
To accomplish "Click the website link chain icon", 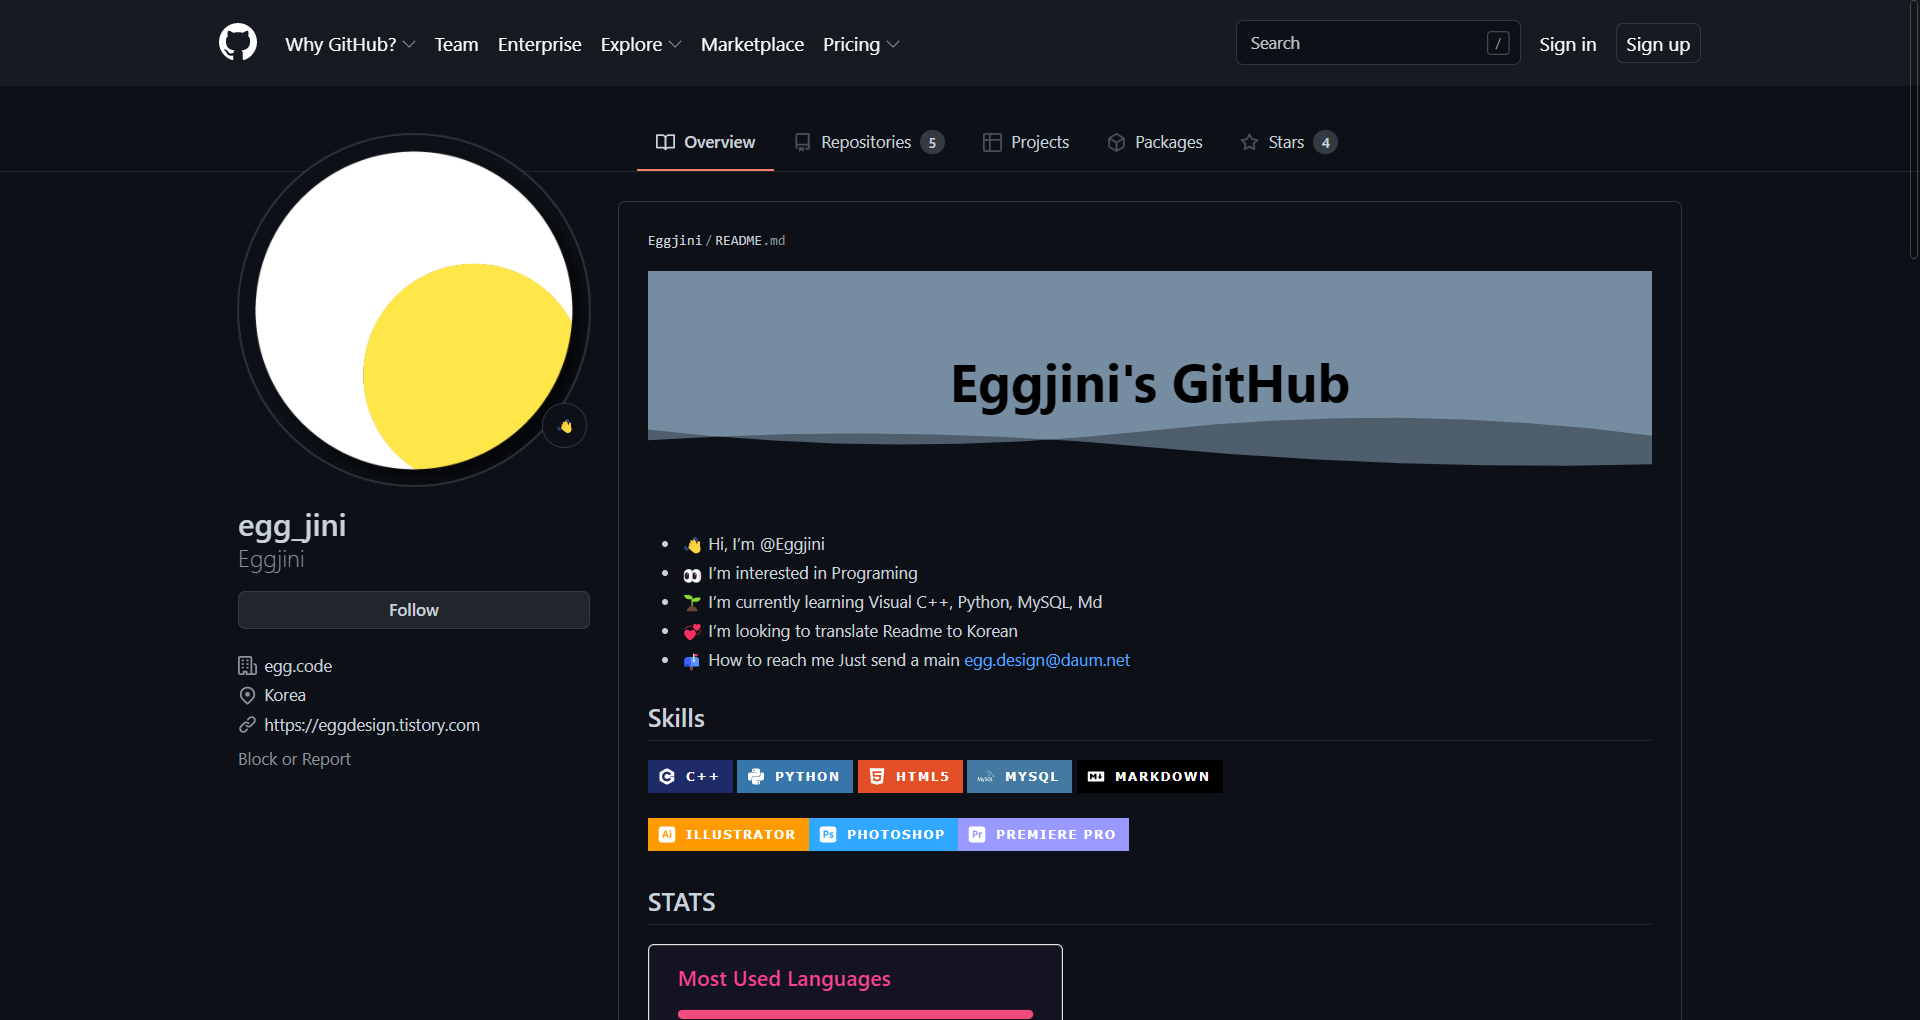I will click(x=247, y=725).
